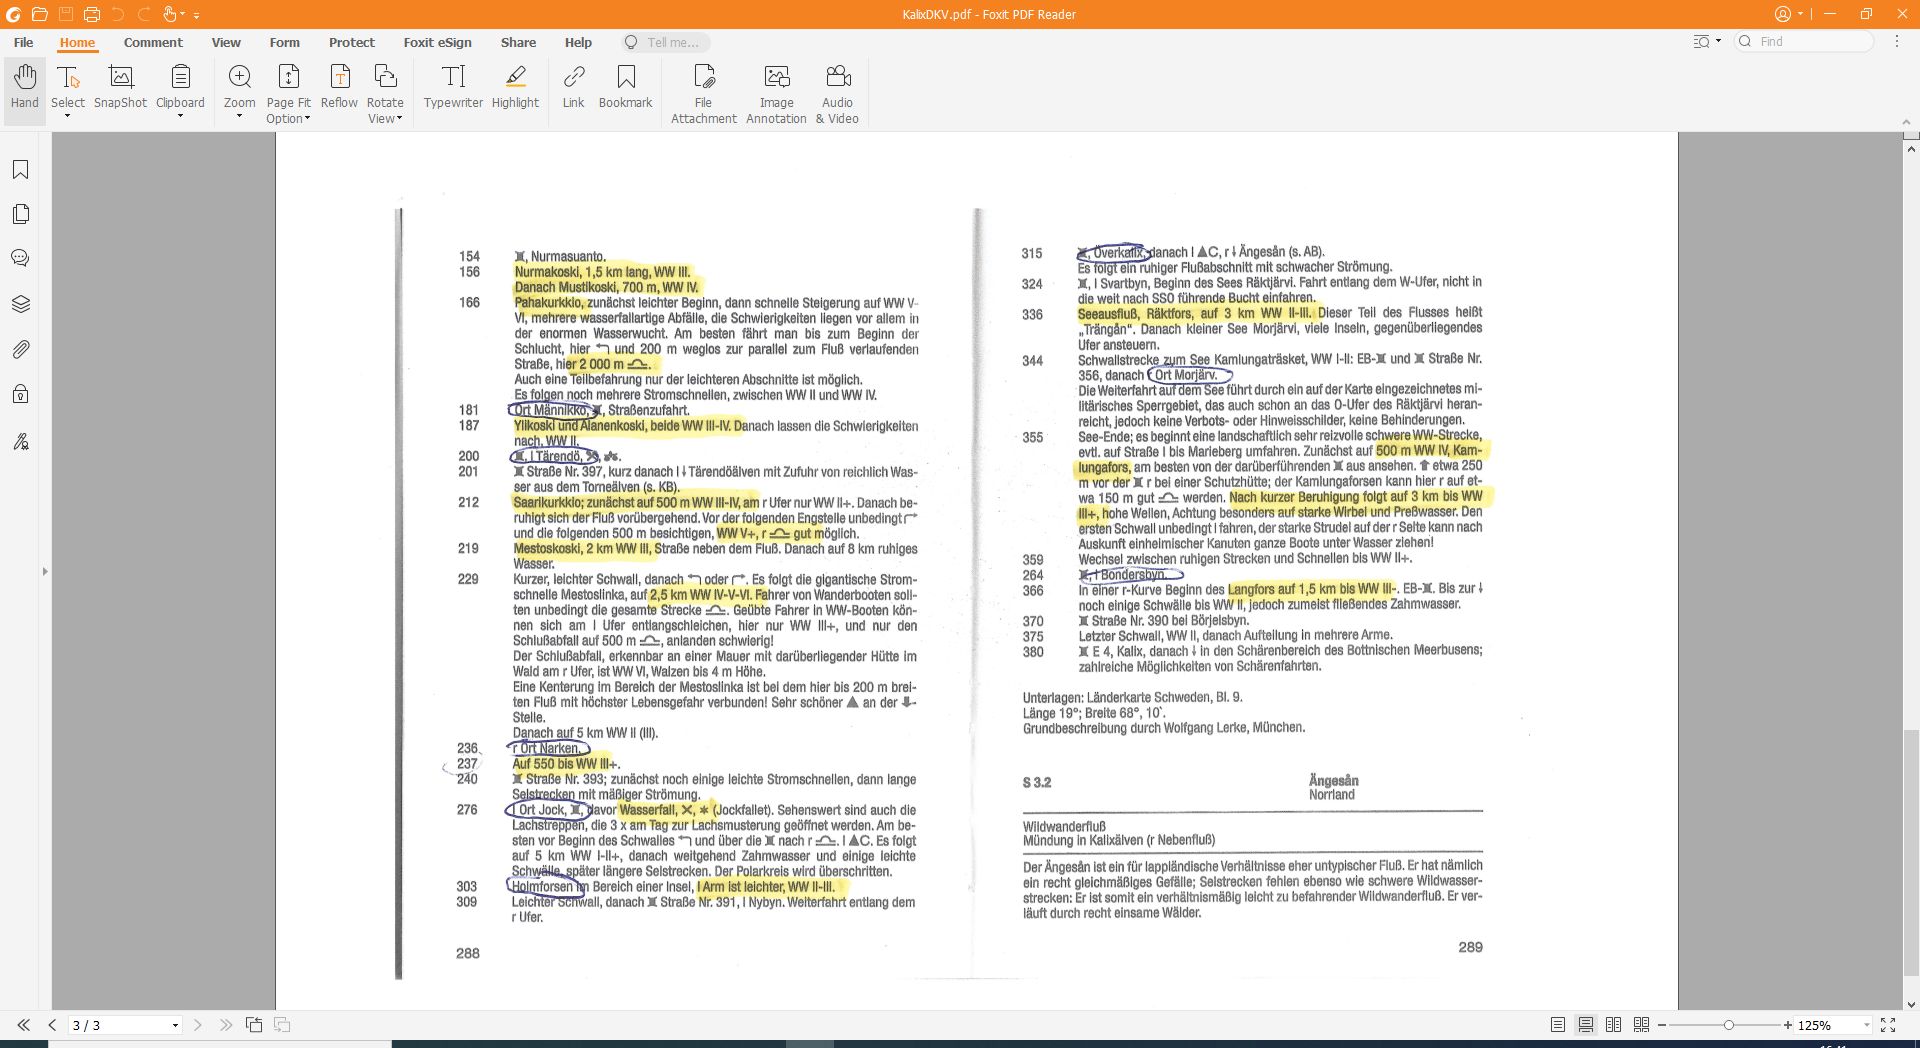Image resolution: width=1920 pixels, height=1048 pixels.
Task: Switch to the Comment tab
Action: [x=153, y=43]
